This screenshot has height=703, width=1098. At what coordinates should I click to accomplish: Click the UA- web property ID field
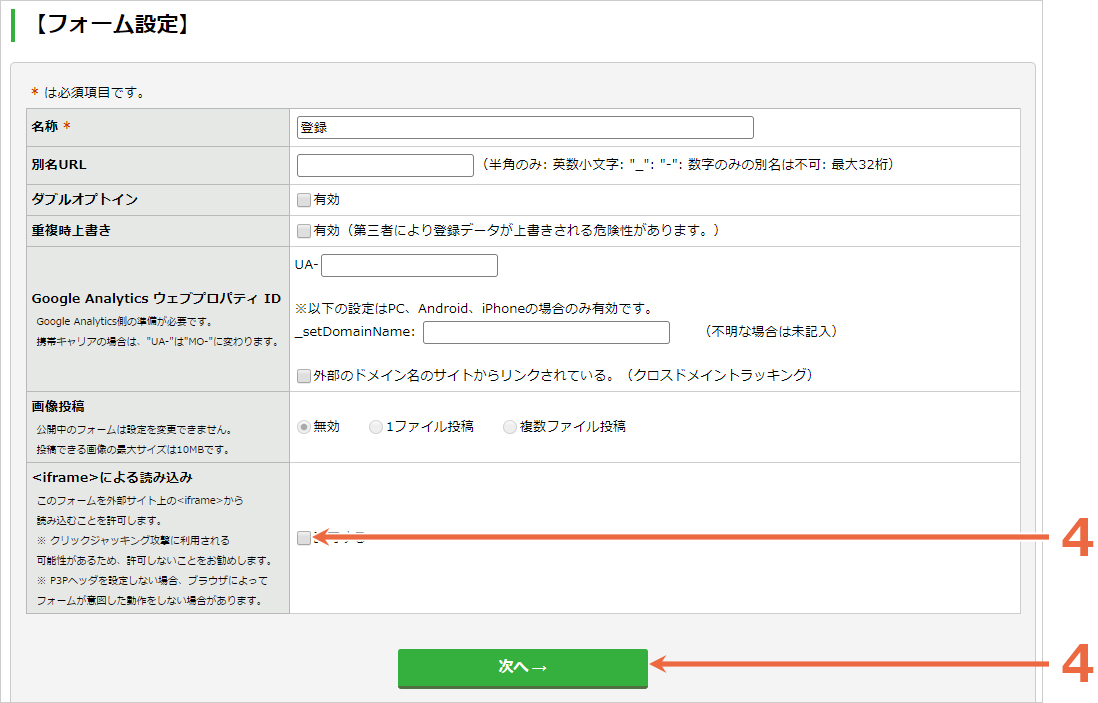(x=410, y=265)
